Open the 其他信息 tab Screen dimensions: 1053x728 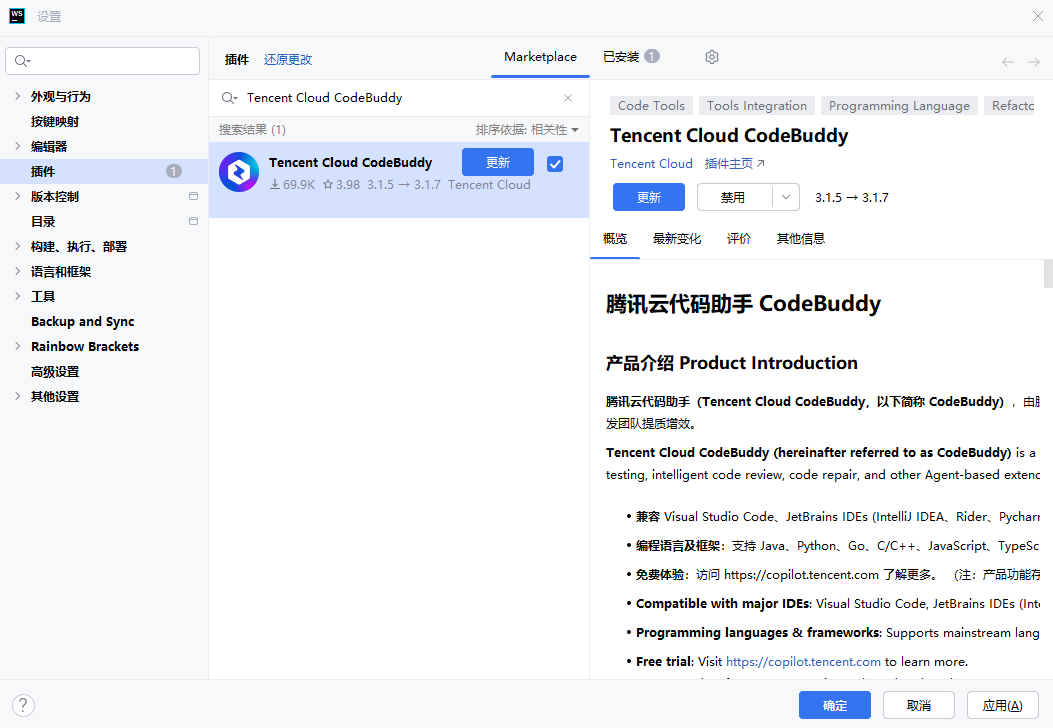(800, 238)
